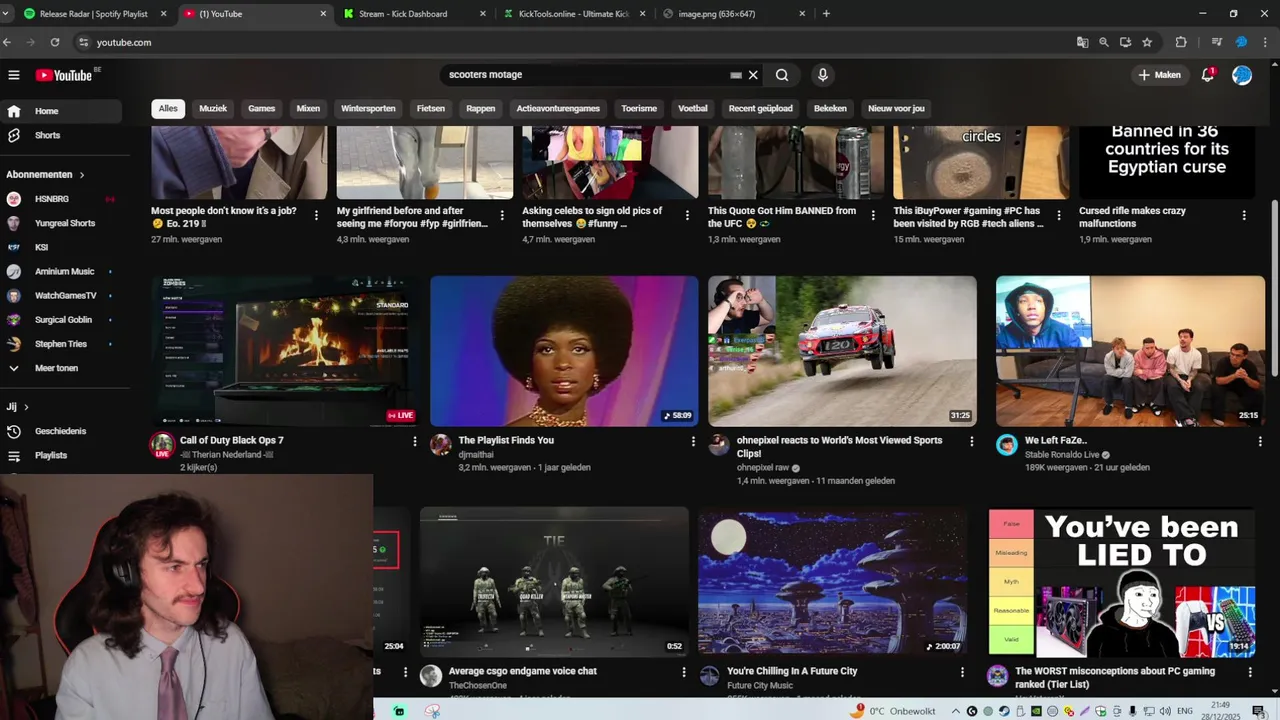Open weather widget 0°C Onbewolkt
Screen dimensions: 1280x720
tap(893, 711)
